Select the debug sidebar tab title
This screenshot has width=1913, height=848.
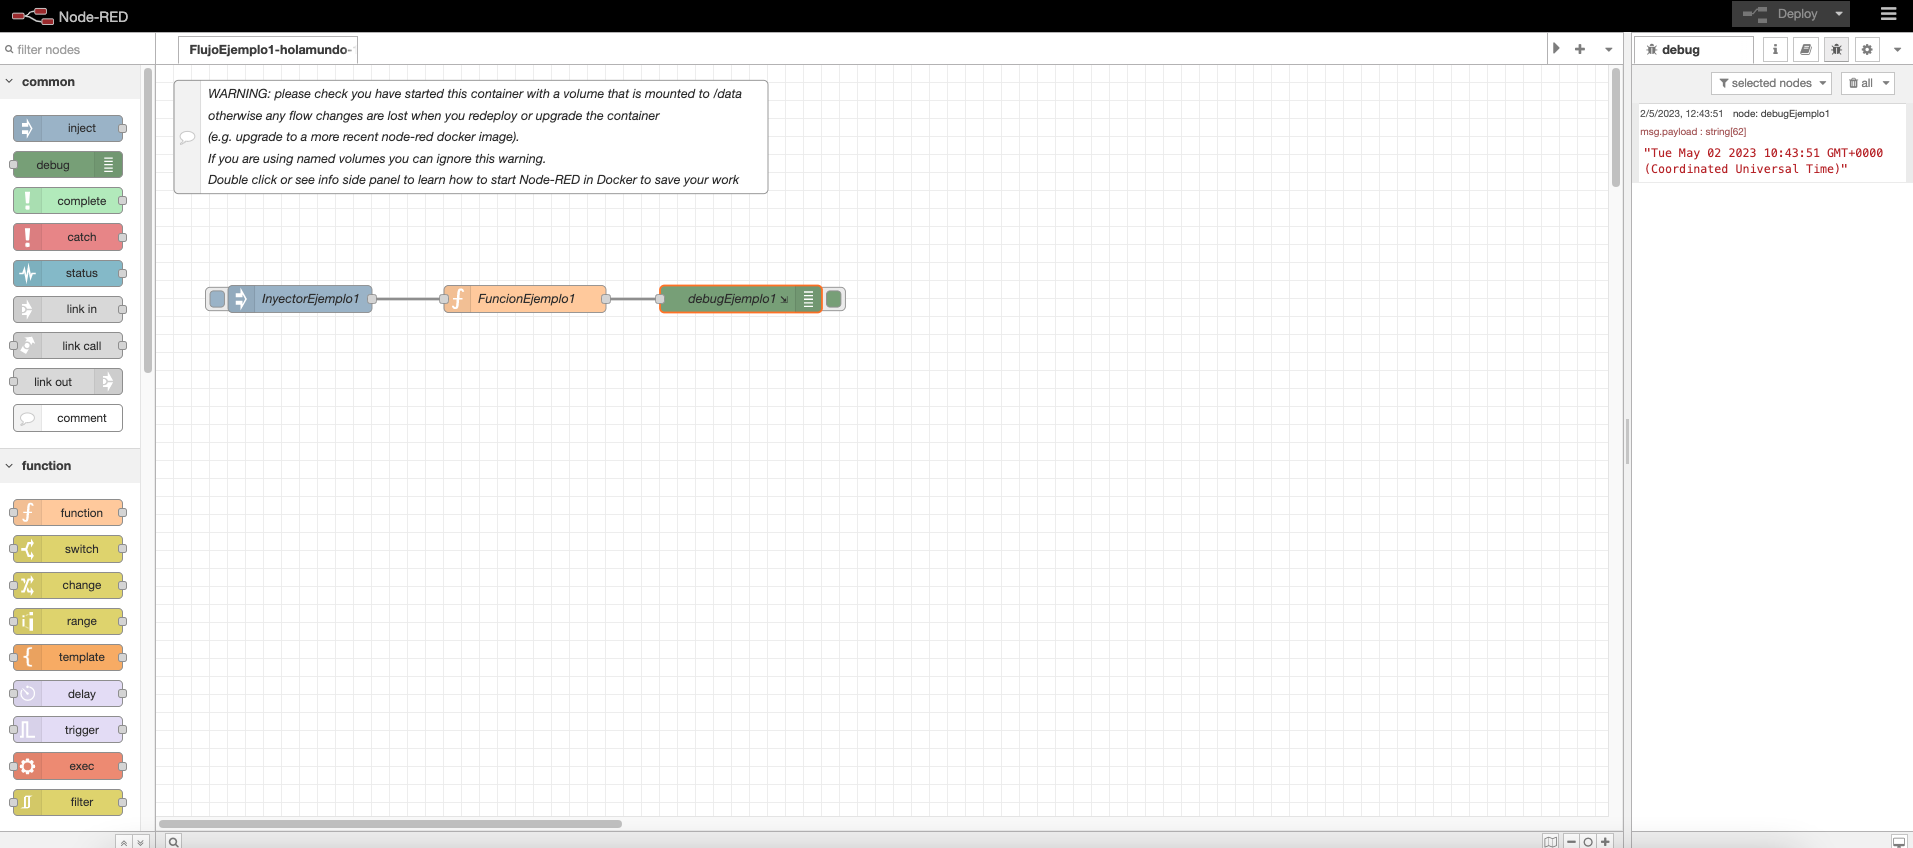[1694, 49]
